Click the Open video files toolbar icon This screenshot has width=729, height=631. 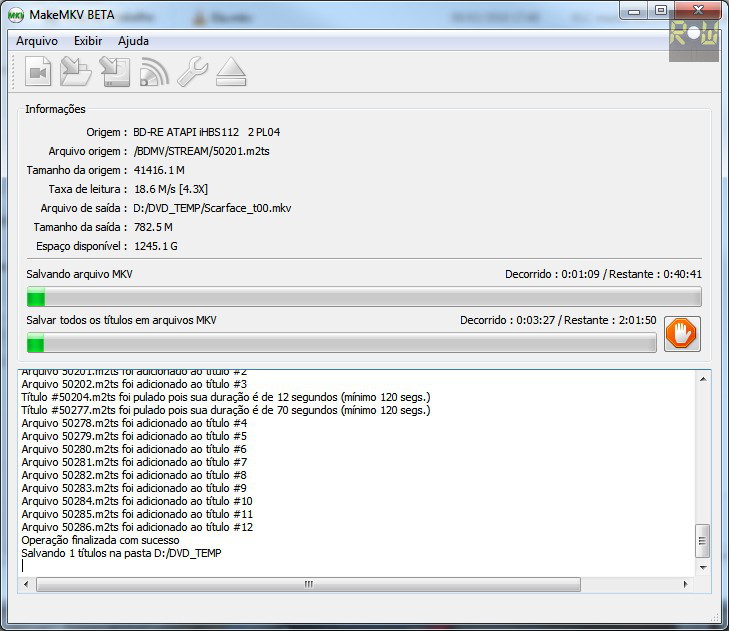tap(38, 71)
